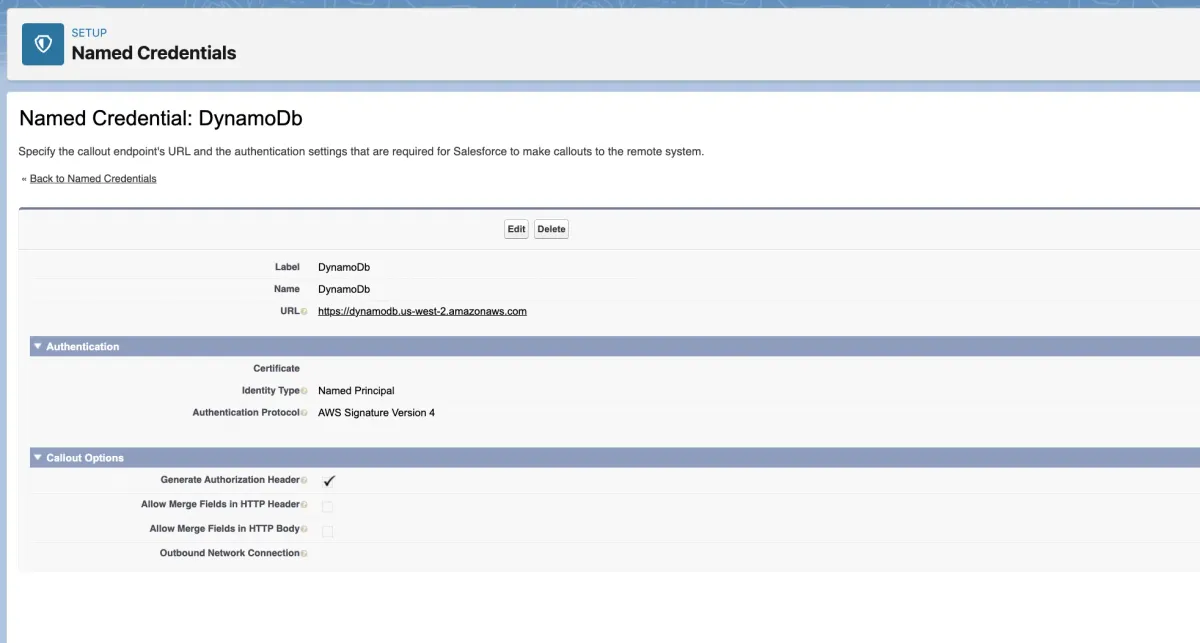This screenshot has height=643, width=1200.
Task: Click the 'Outbound Network Connection' label
Action: pyautogui.click(x=230, y=553)
